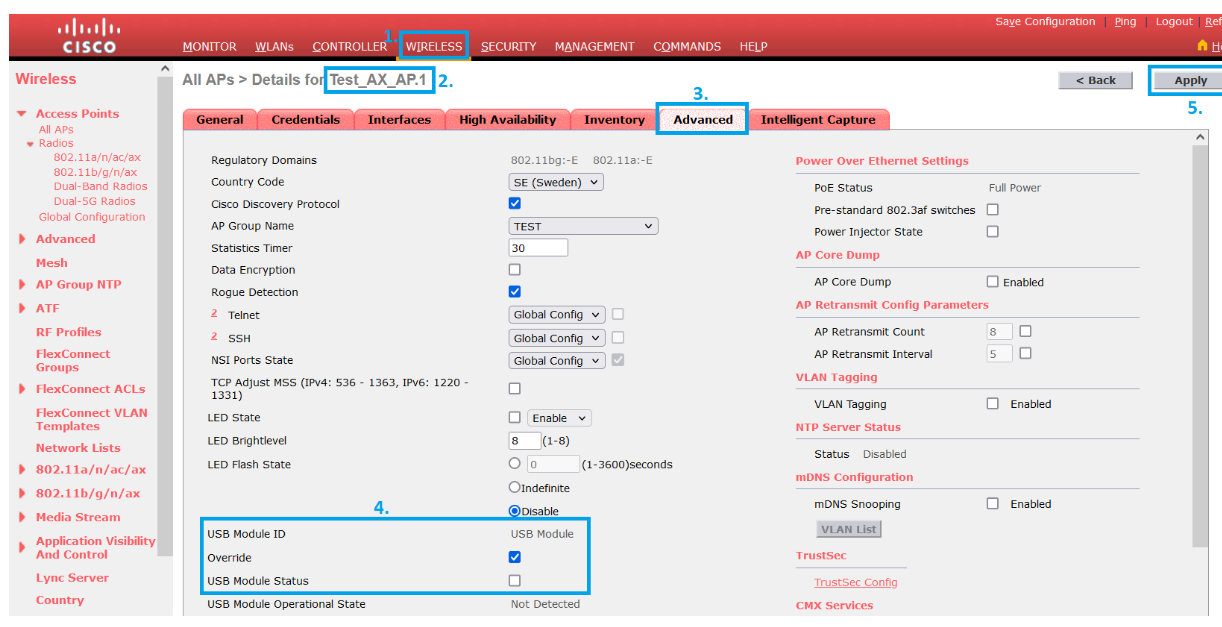Open the MONITOR menu
Viewport: 1222px width, 627px height.
click(210, 47)
